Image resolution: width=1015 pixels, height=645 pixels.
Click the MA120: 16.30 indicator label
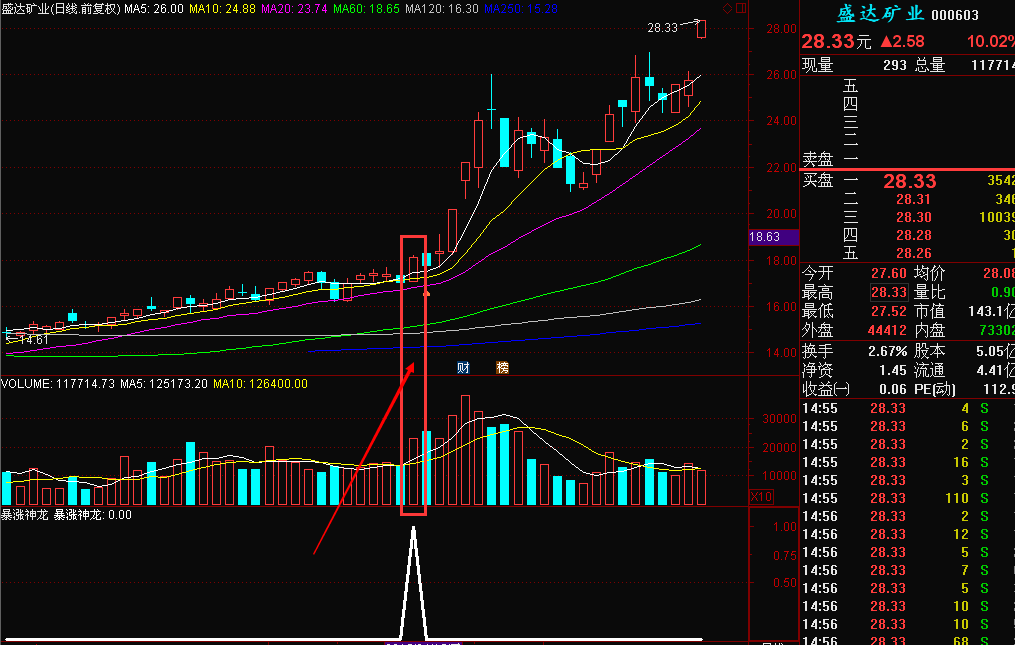tap(441, 9)
